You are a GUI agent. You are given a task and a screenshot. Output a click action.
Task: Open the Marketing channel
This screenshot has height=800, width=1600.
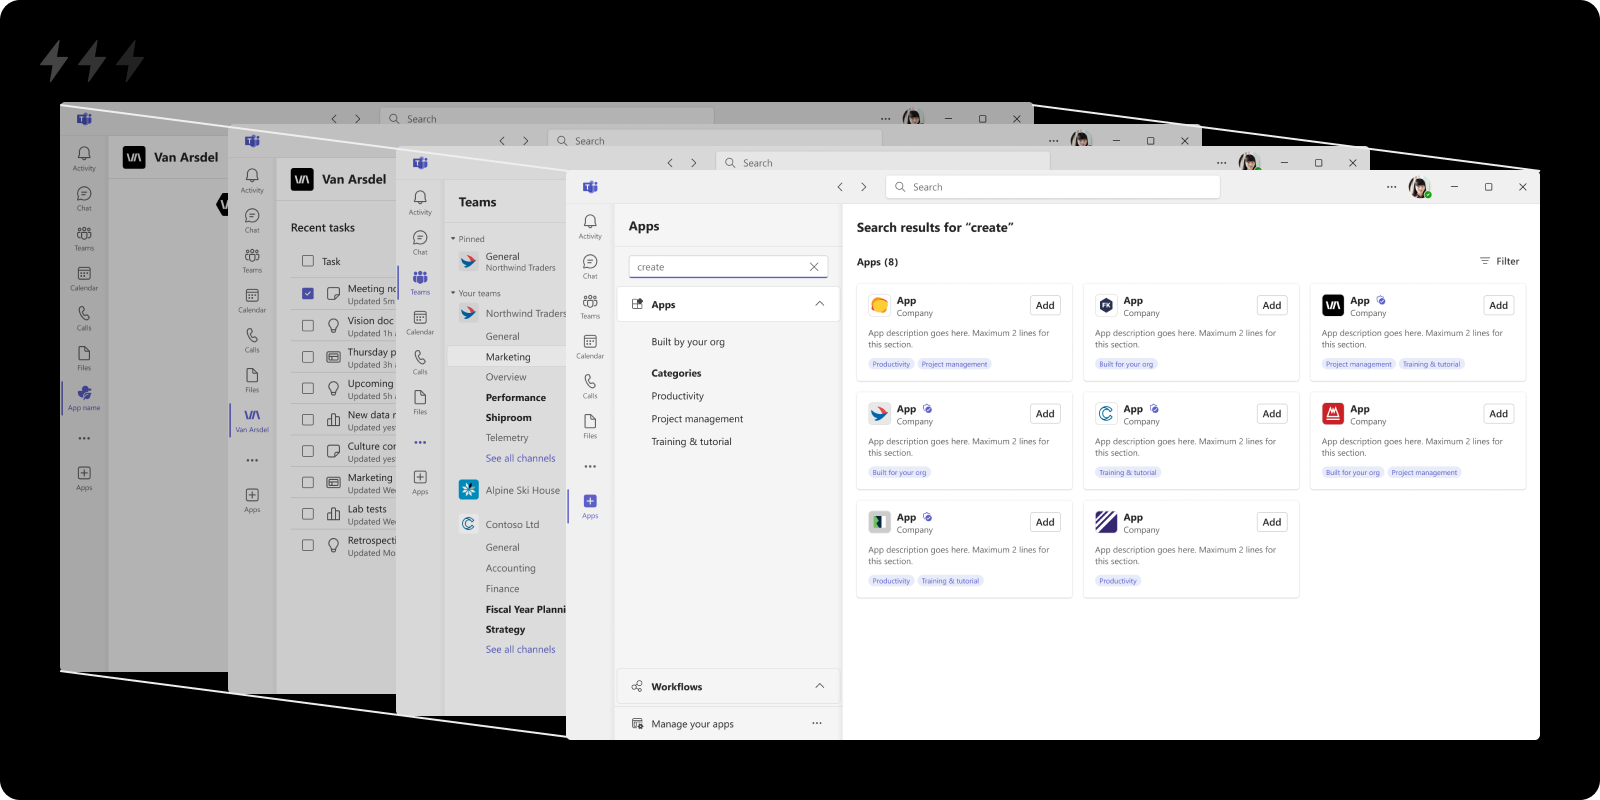[507, 357]
